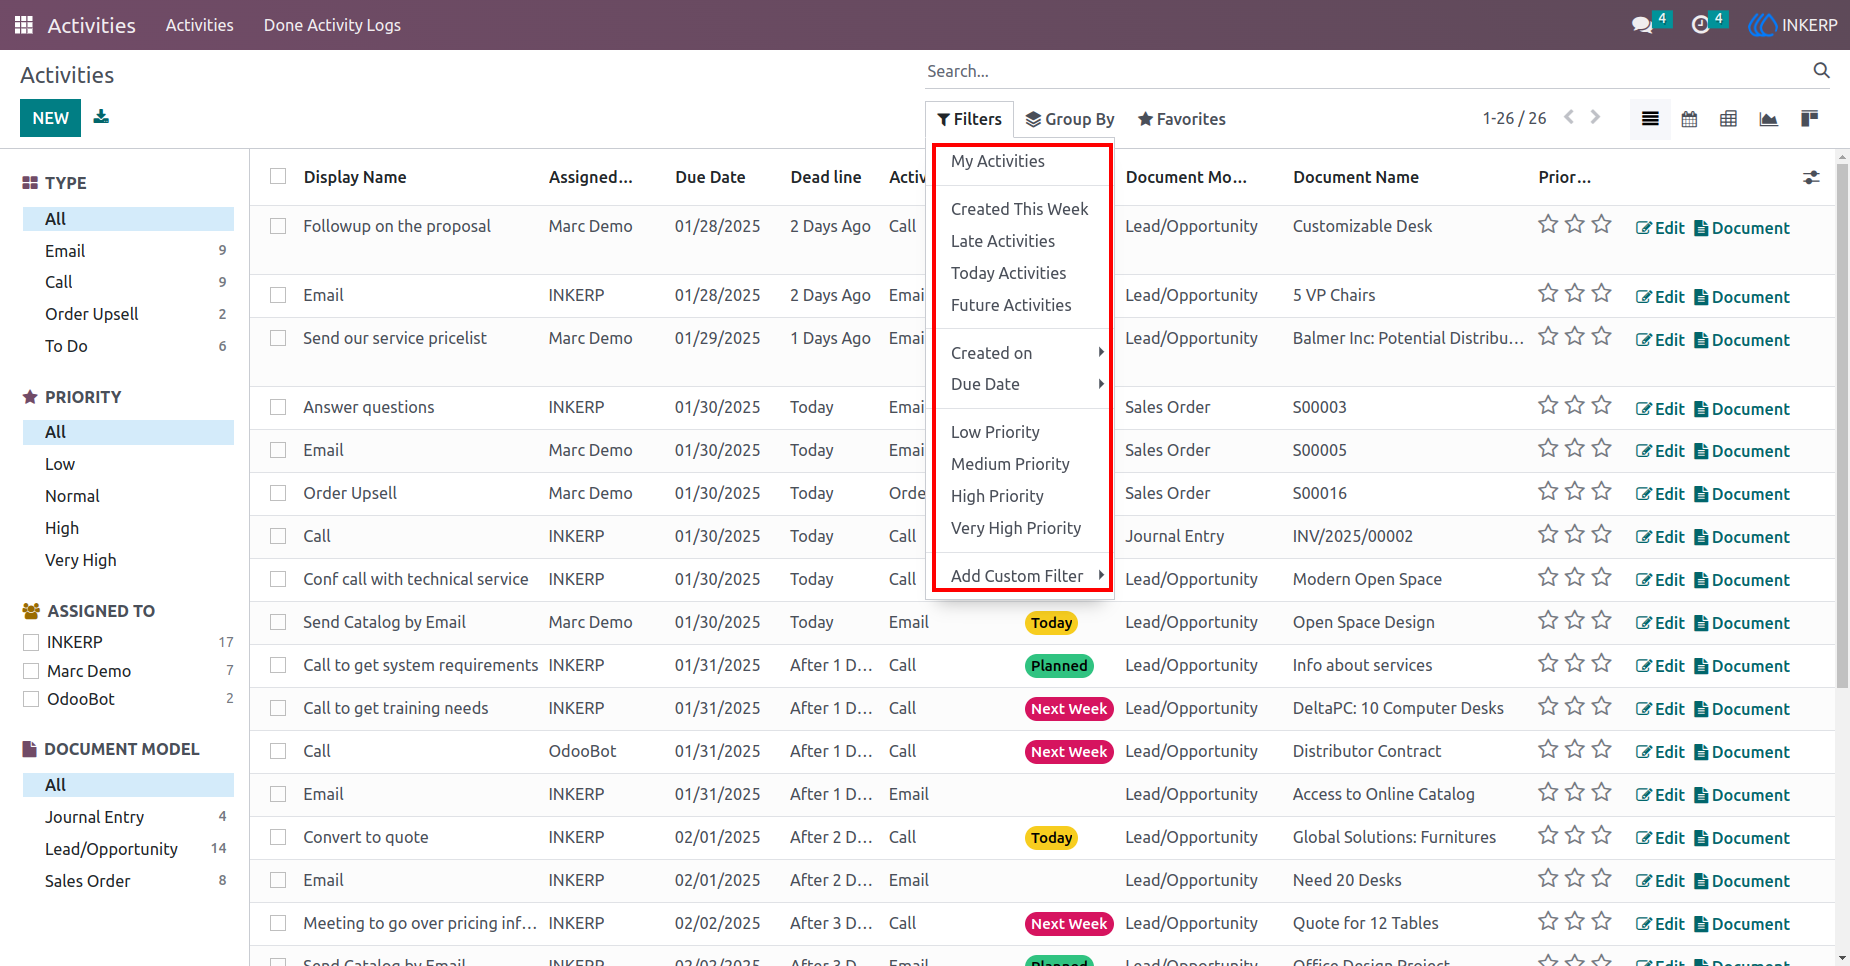The height and width of the screenshot is (966, 1850).
Task: Switch to graph view icon
Action: click(x=1768, y=119)
